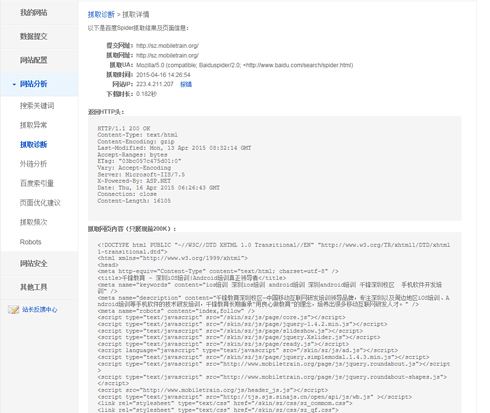Collapse the 网站分析 section arrow
Viewport: 490px width, 413px height.
(14, 84)
